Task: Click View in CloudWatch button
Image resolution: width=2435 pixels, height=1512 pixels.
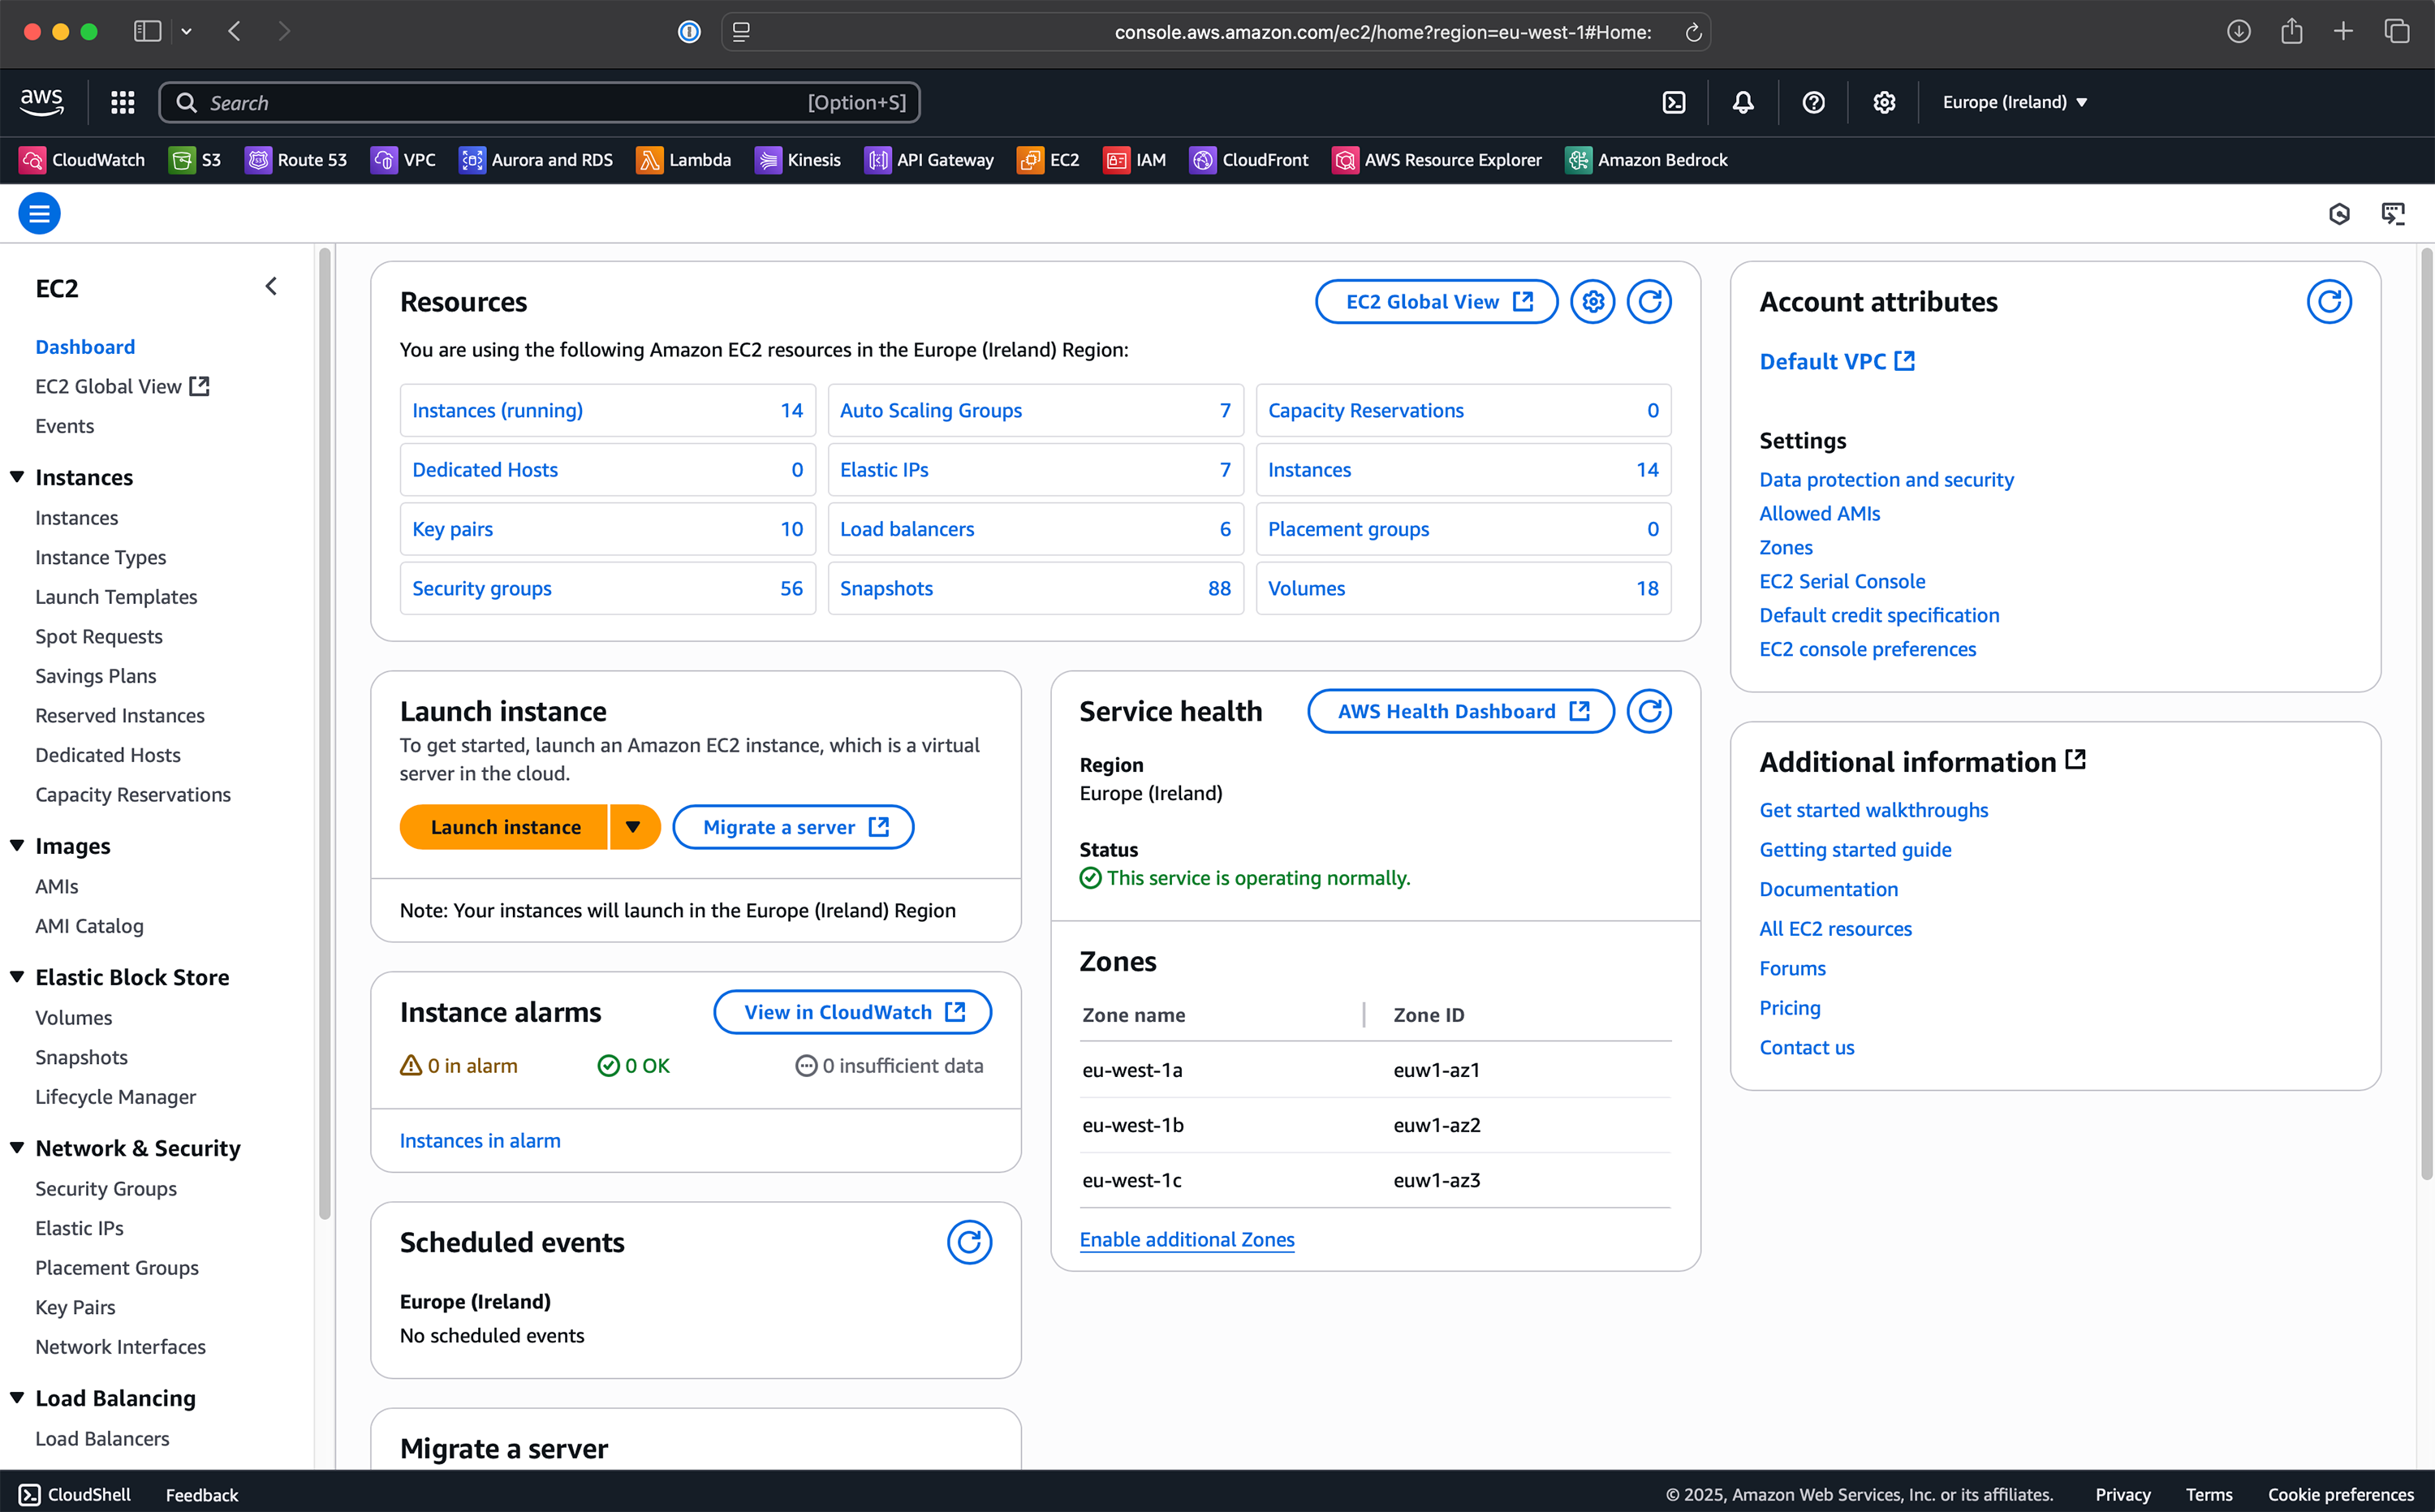Action: point(852,1012)
